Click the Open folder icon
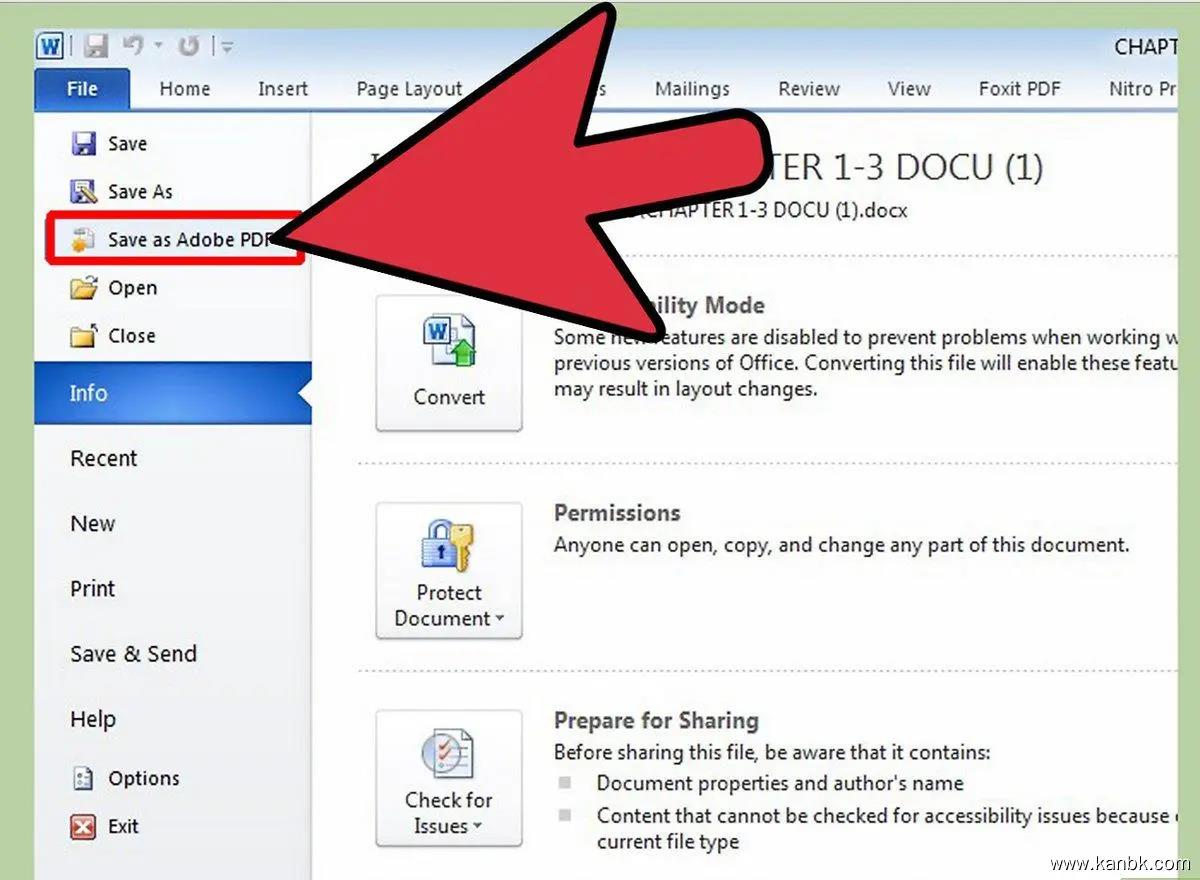The height and width of the screenshot is (880, 1200). 84,288
